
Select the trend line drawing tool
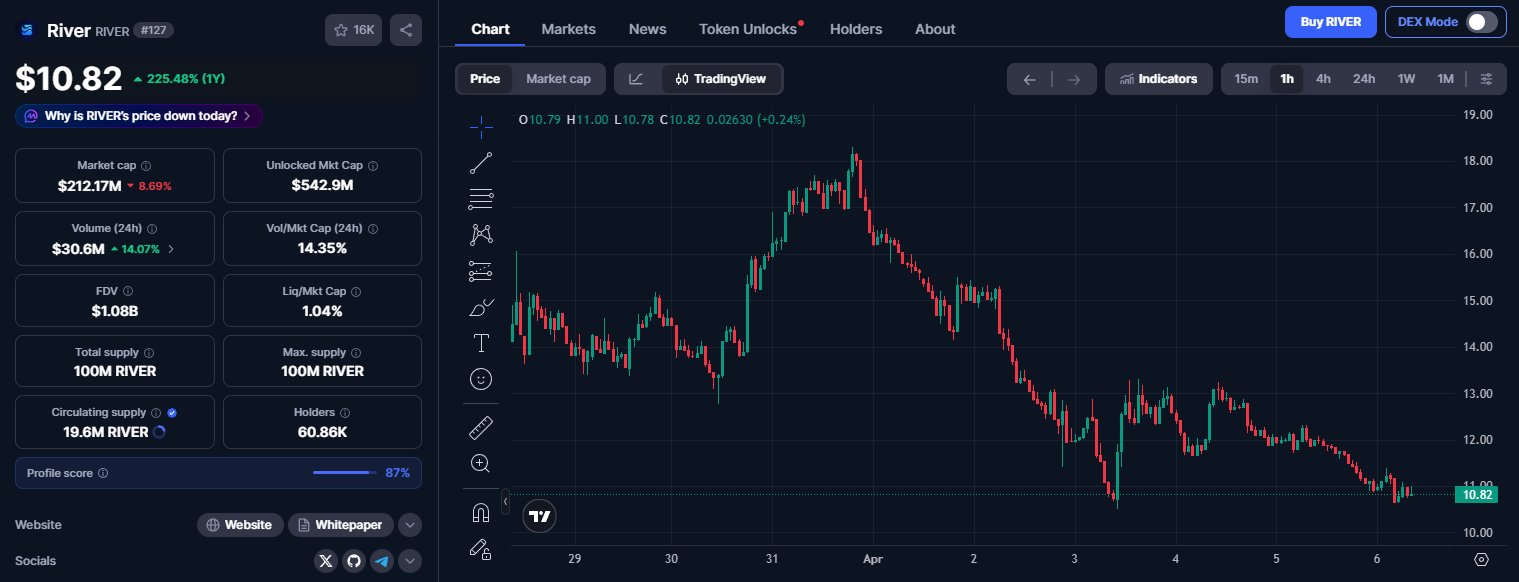pyautogui.click(x=481, y=163)
